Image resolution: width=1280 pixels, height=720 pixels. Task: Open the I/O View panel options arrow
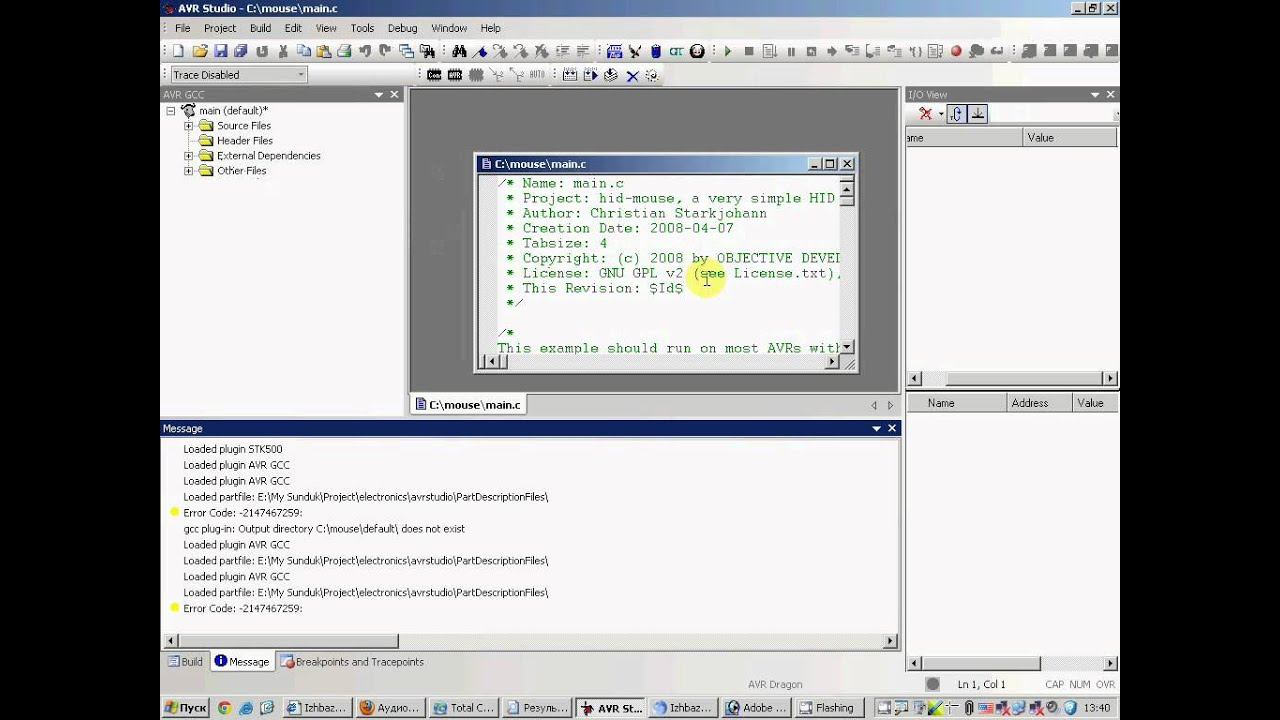tap(1095, 95)
